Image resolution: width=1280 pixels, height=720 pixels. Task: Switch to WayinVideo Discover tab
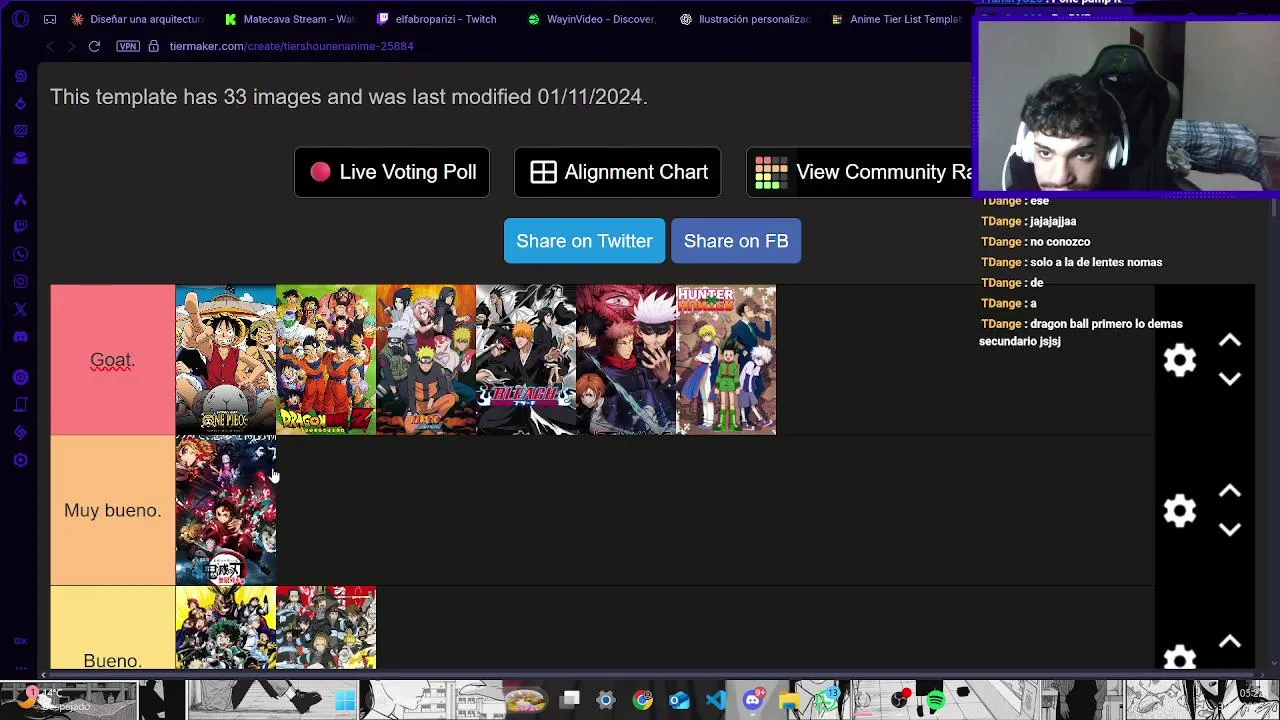(x=591, y=19)
